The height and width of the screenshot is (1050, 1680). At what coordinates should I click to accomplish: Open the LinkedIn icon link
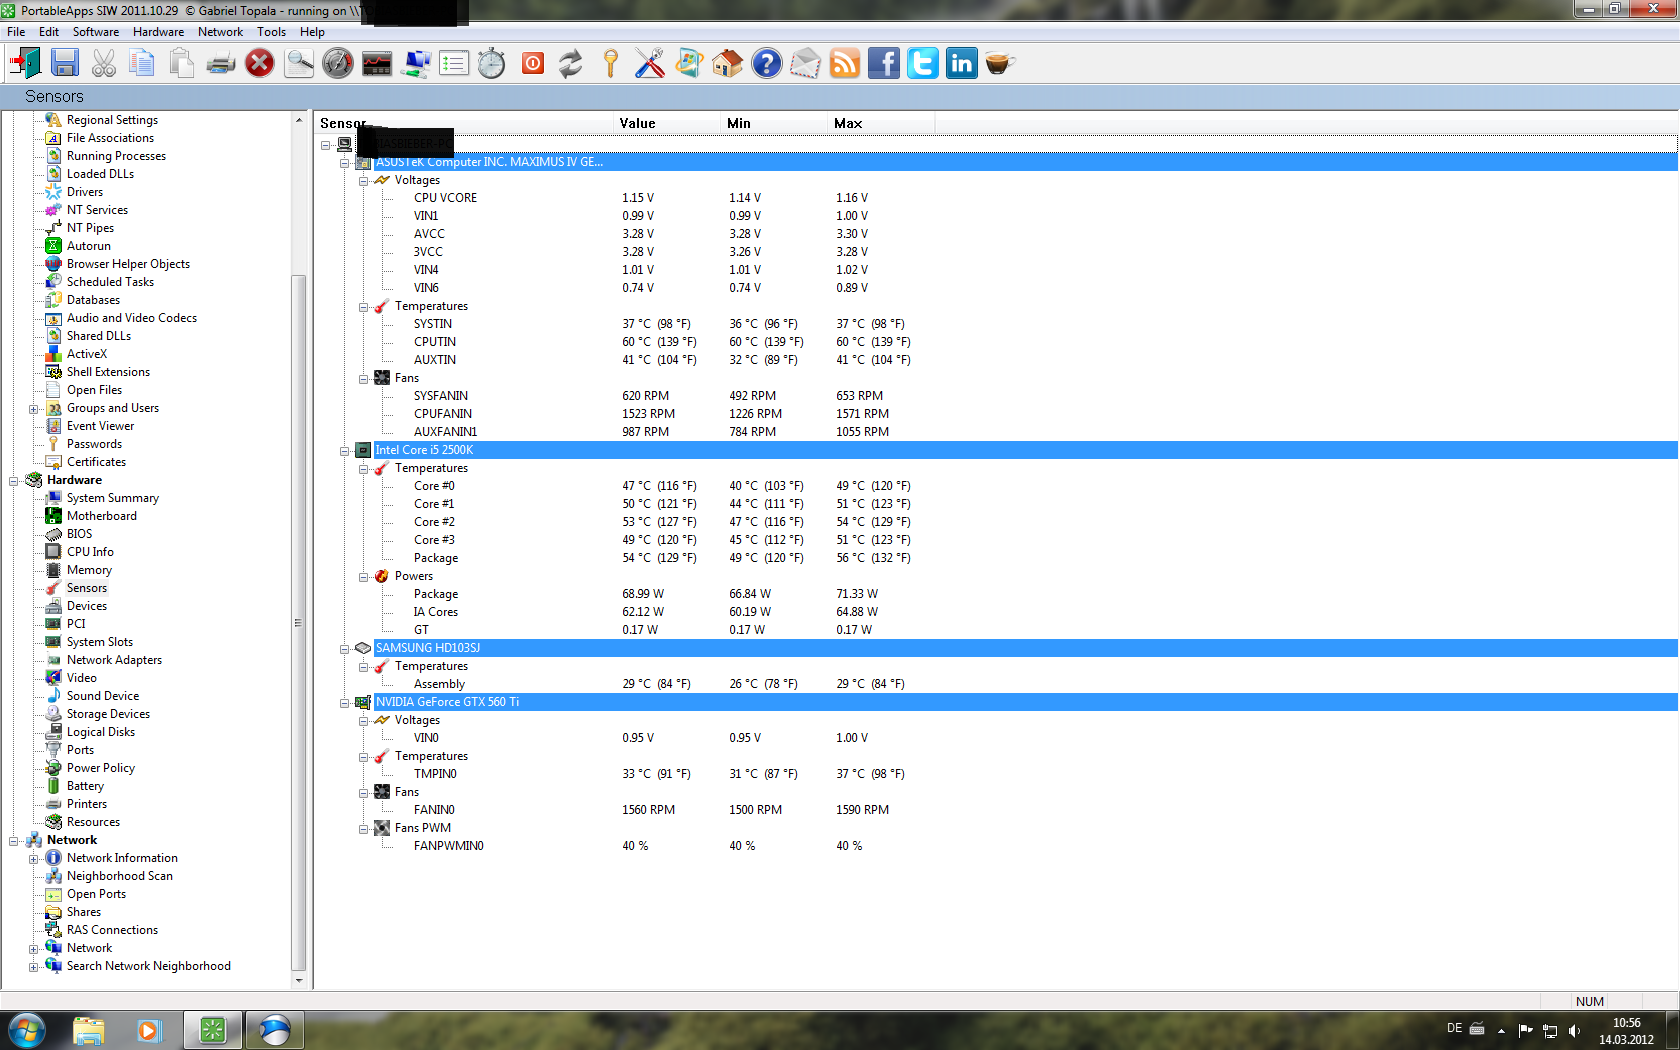point(962,64)
